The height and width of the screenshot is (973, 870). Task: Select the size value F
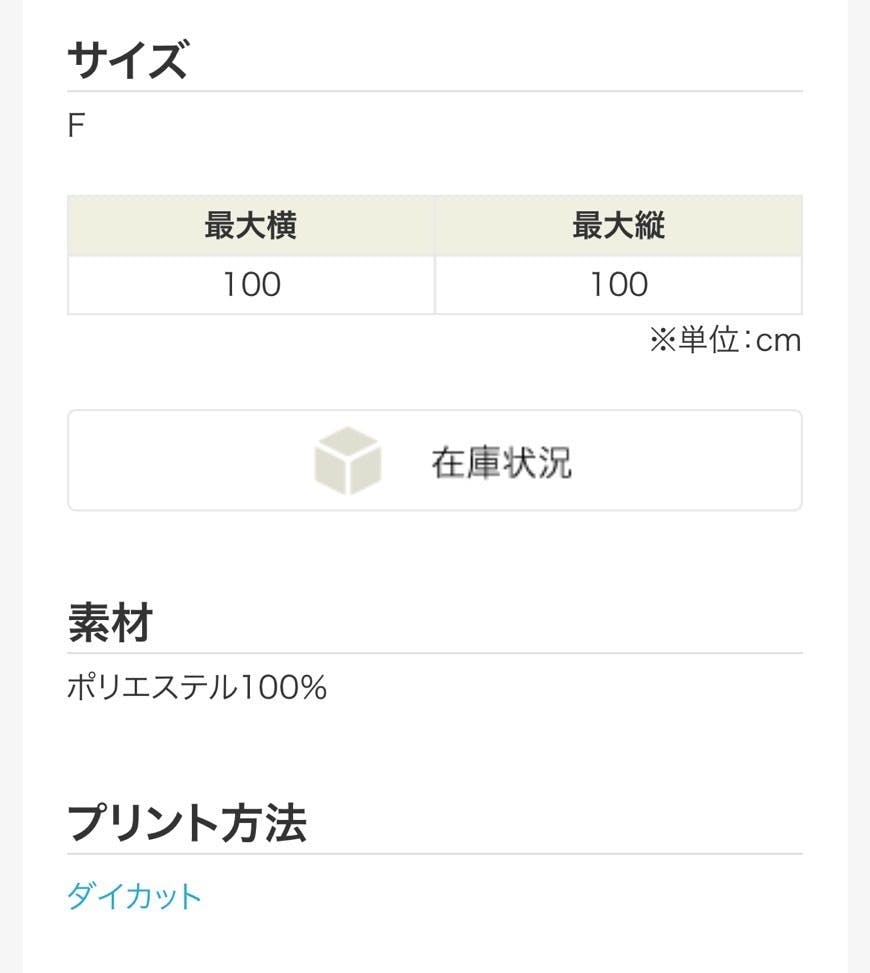(x=76, y=127)
